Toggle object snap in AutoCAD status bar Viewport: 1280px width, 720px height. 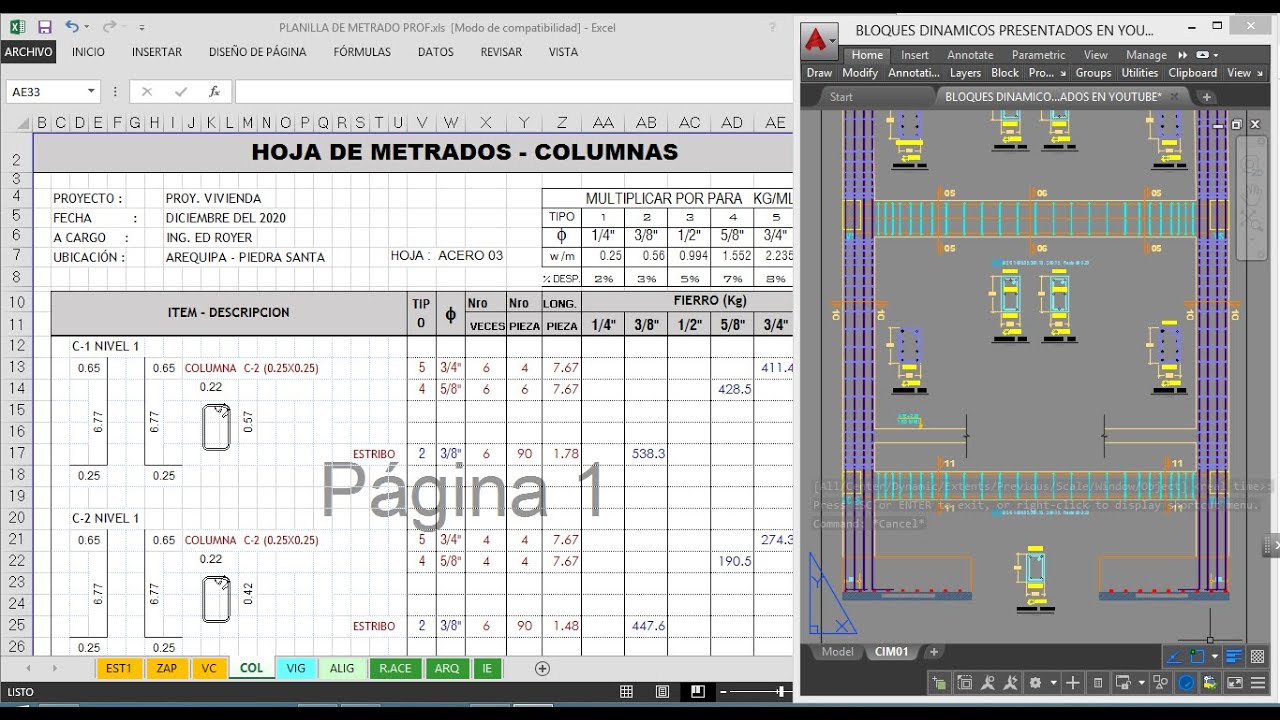[x=1197, y=657]
